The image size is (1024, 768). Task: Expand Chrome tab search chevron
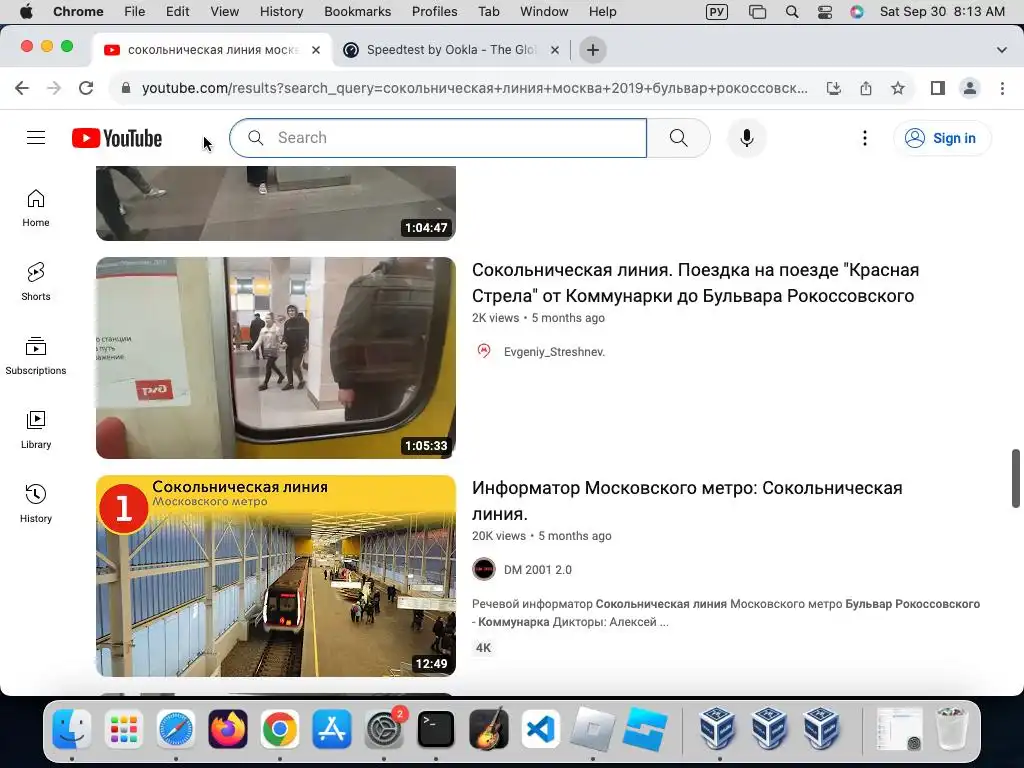pos(1001,50)
